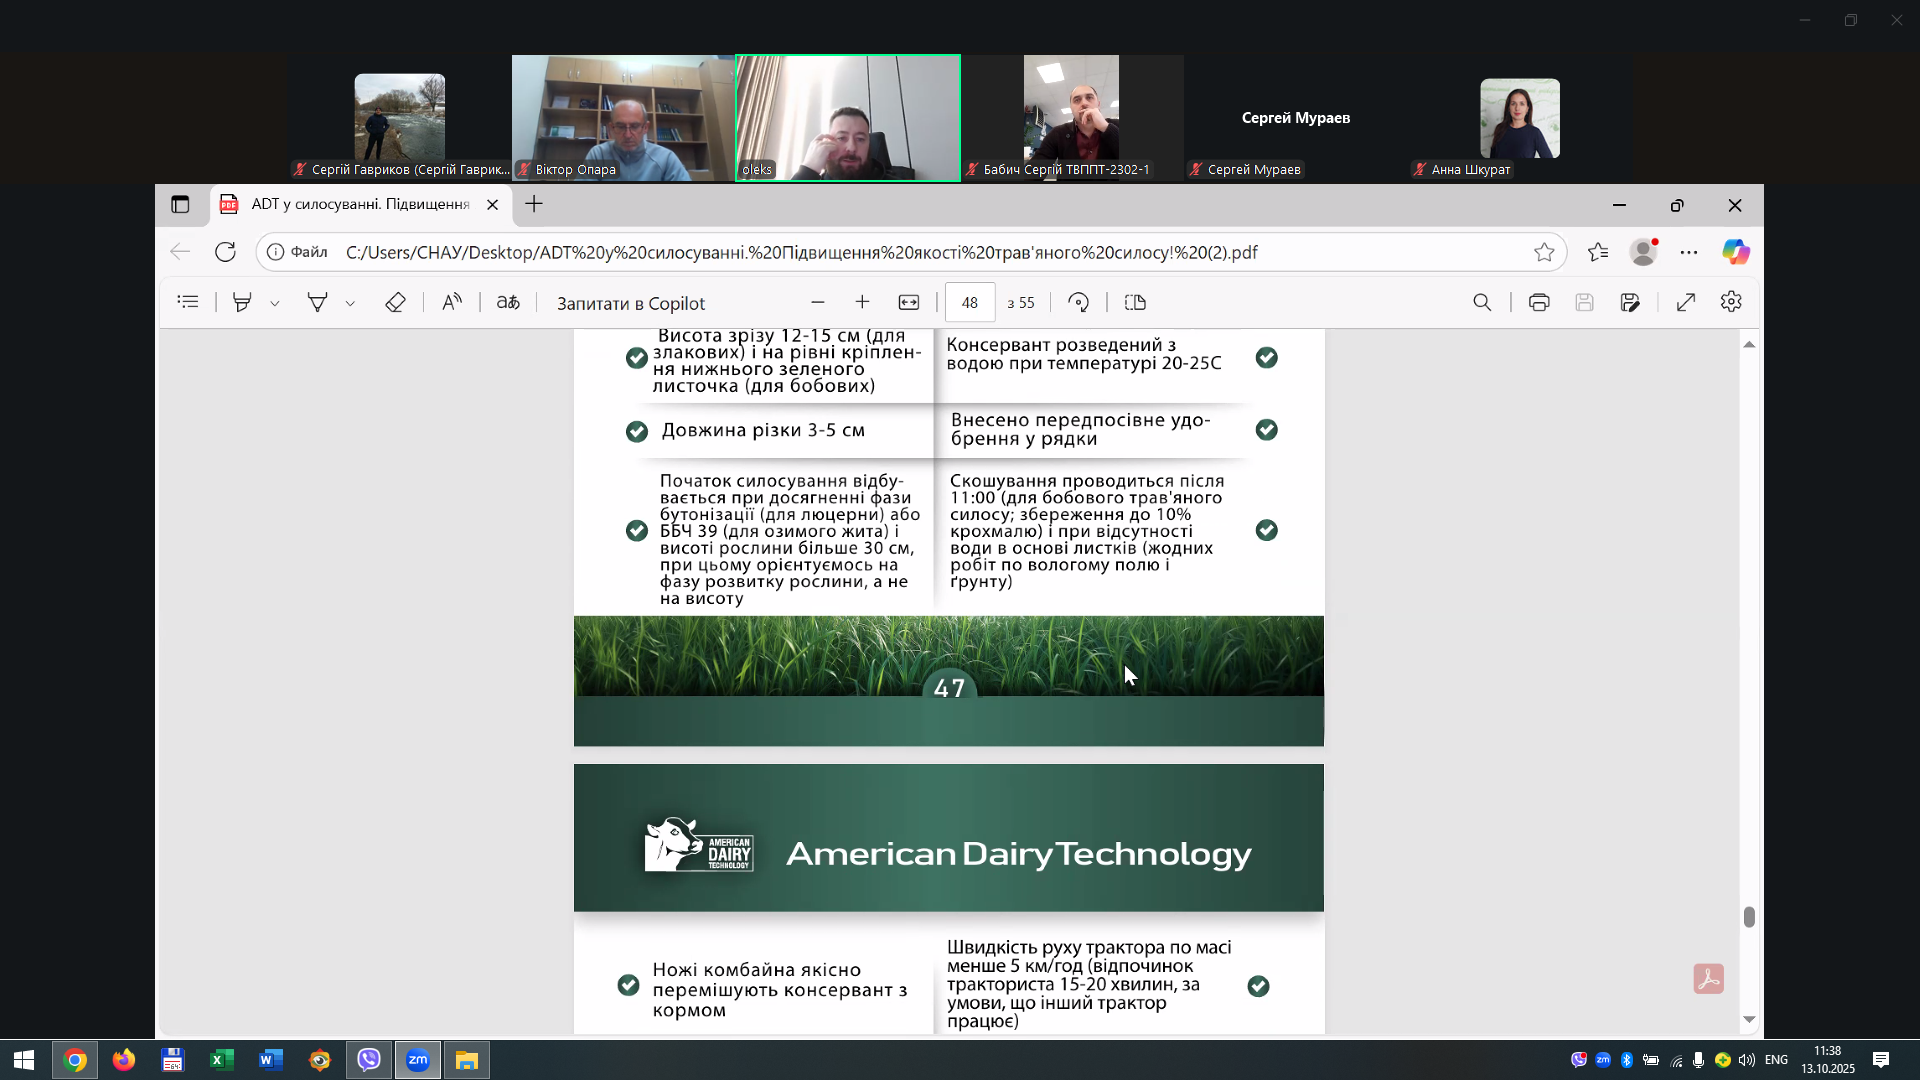
Task: Open PDF settings gear icon
Action: [1731, 302]
